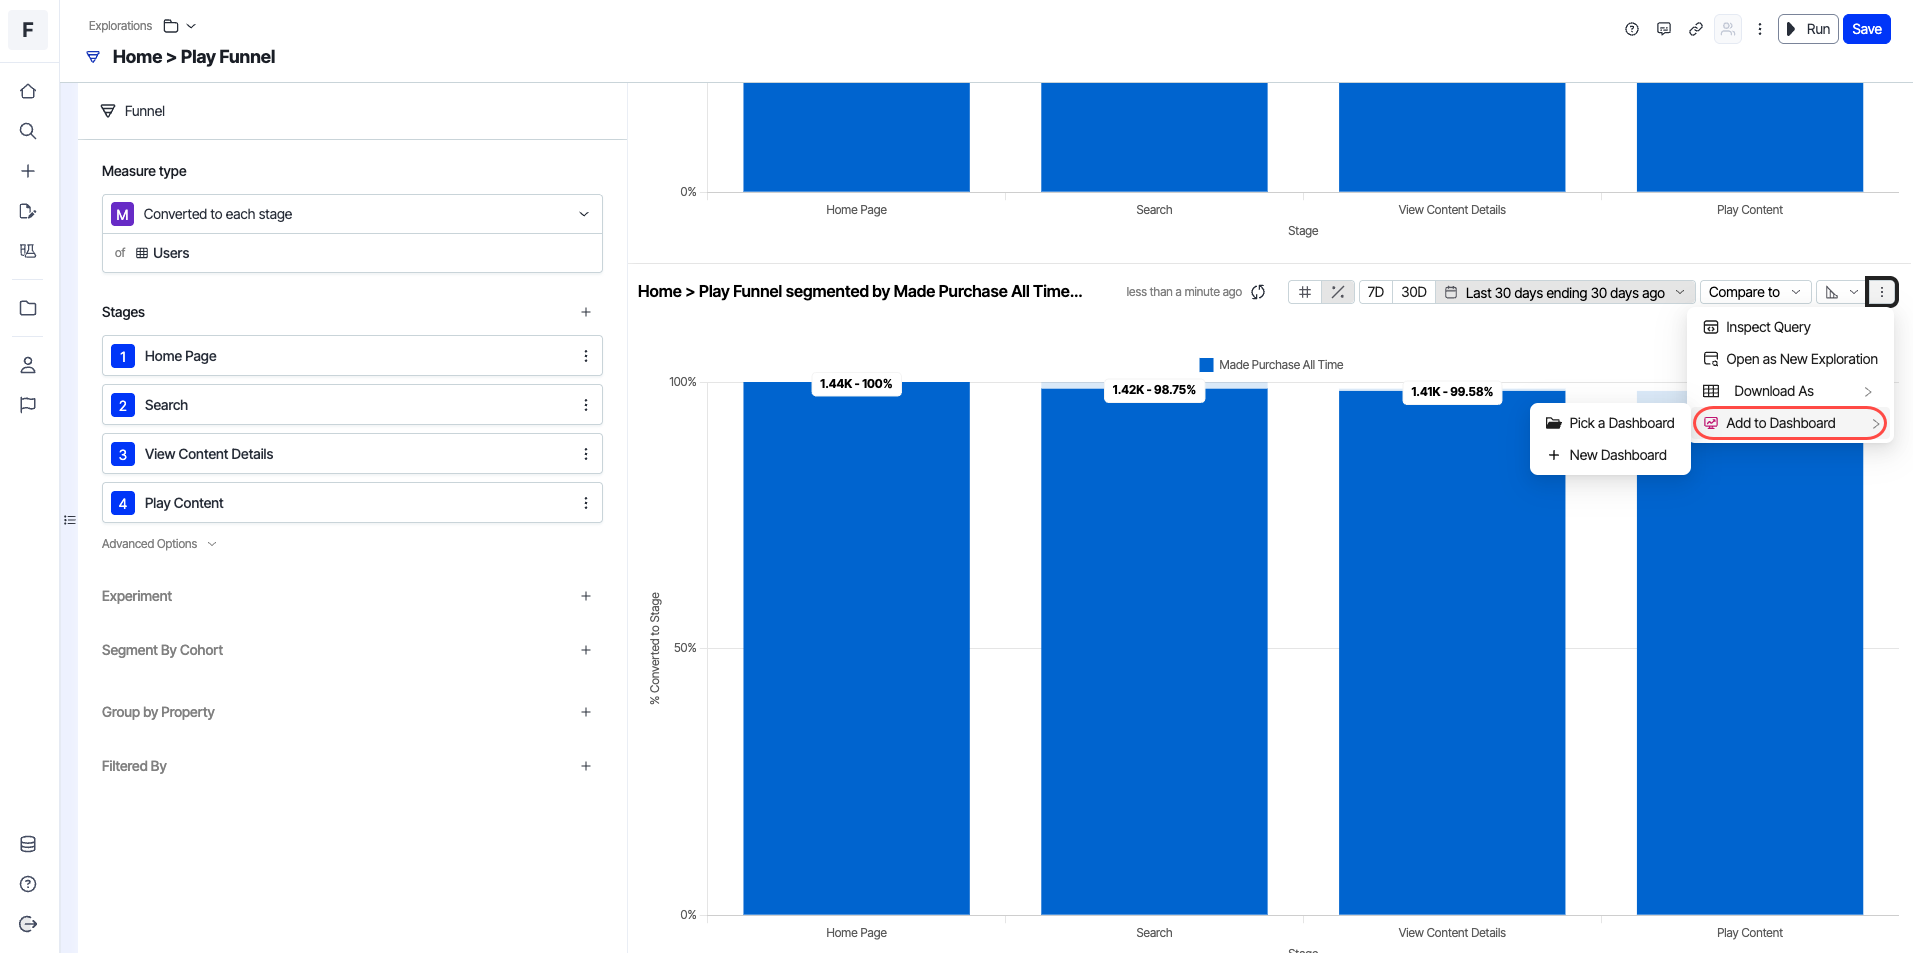
Task: Click the Funnel tab header
Action: coord(133,111)
